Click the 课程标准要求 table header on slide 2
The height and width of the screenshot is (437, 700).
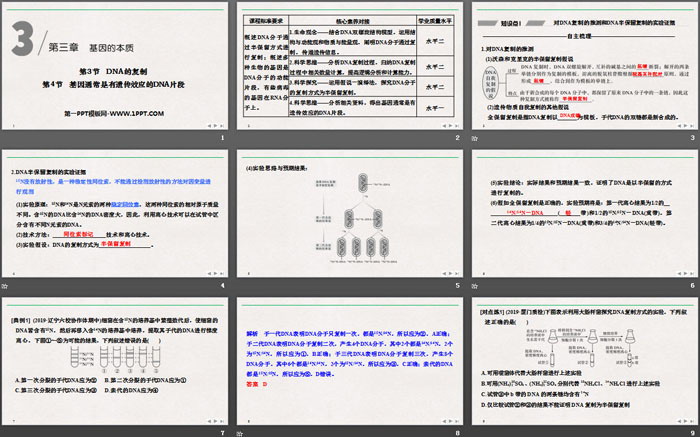pyautogui.click(x=266, y=21)
